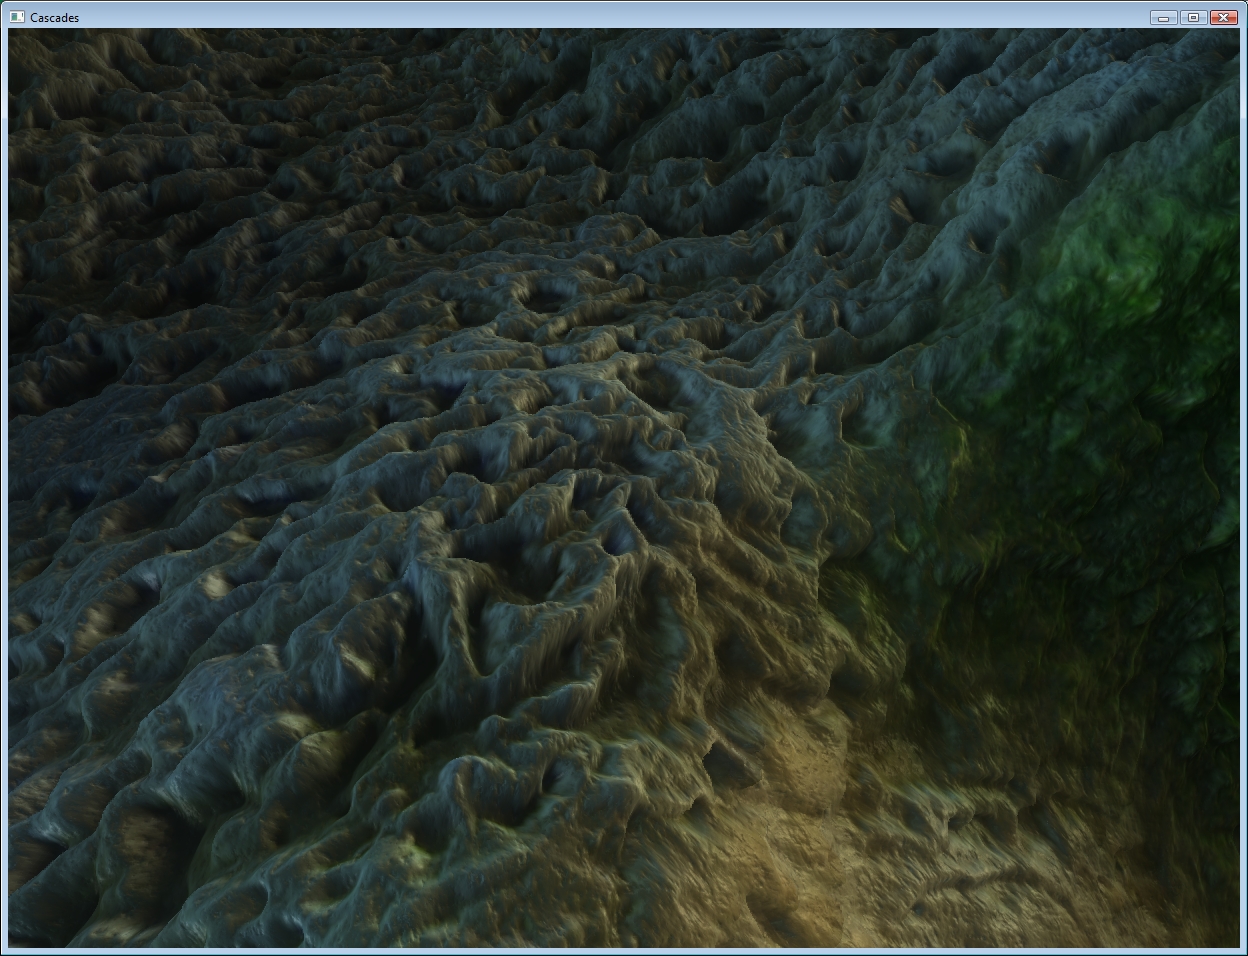1248x956 pixels.
Task: Click the dark green shadowed area at right-center
Action: (1080, 500)
